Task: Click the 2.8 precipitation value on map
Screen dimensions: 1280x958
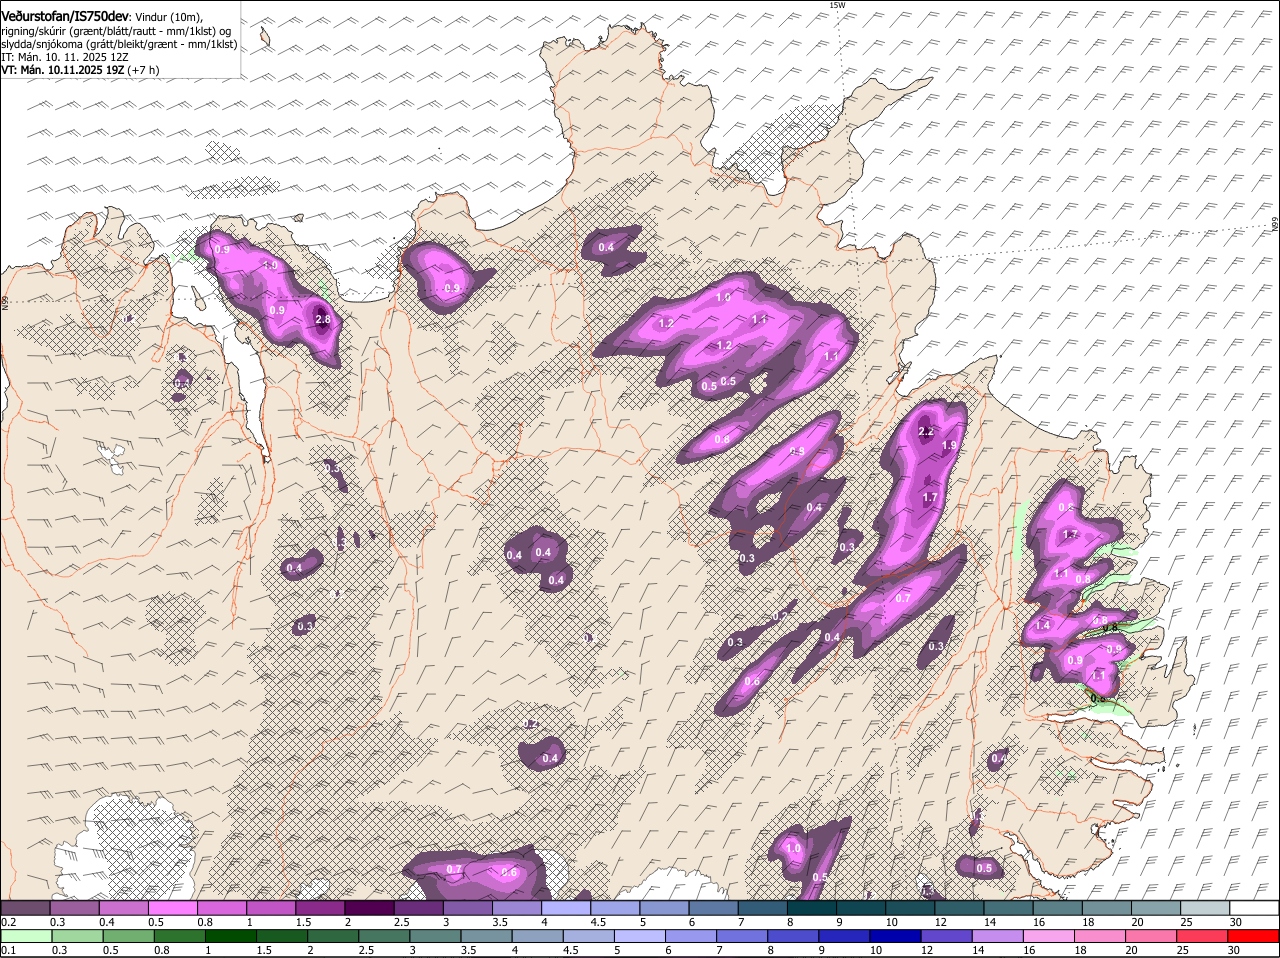Action: (322, 320)
